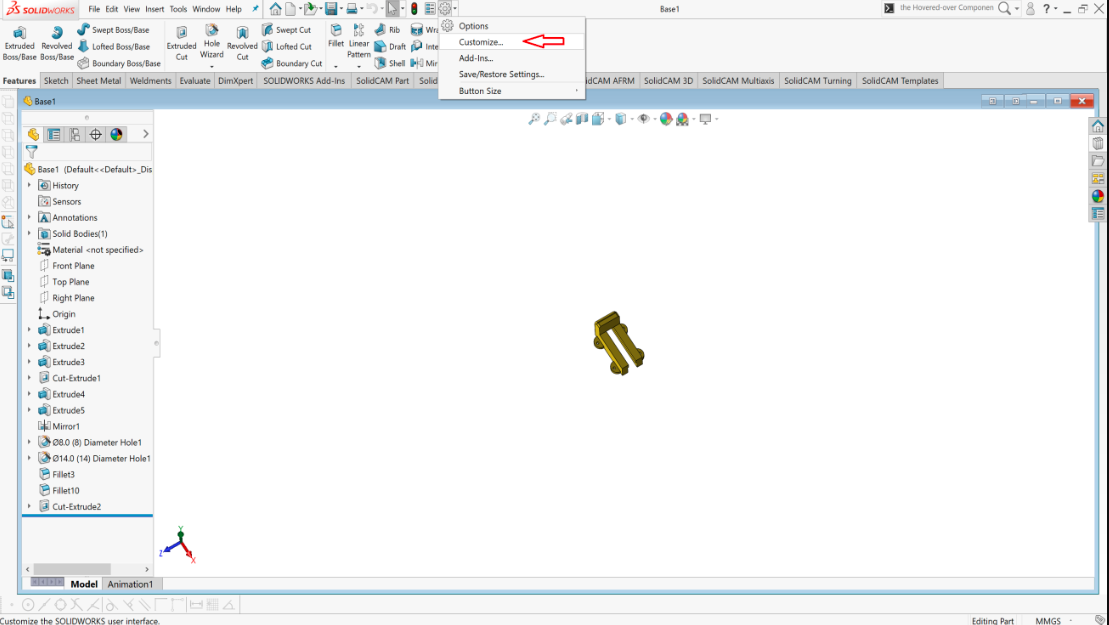Viewport: 1109px width, 625px height.
Task: Expand the History tree node
Action: point(29,185)
